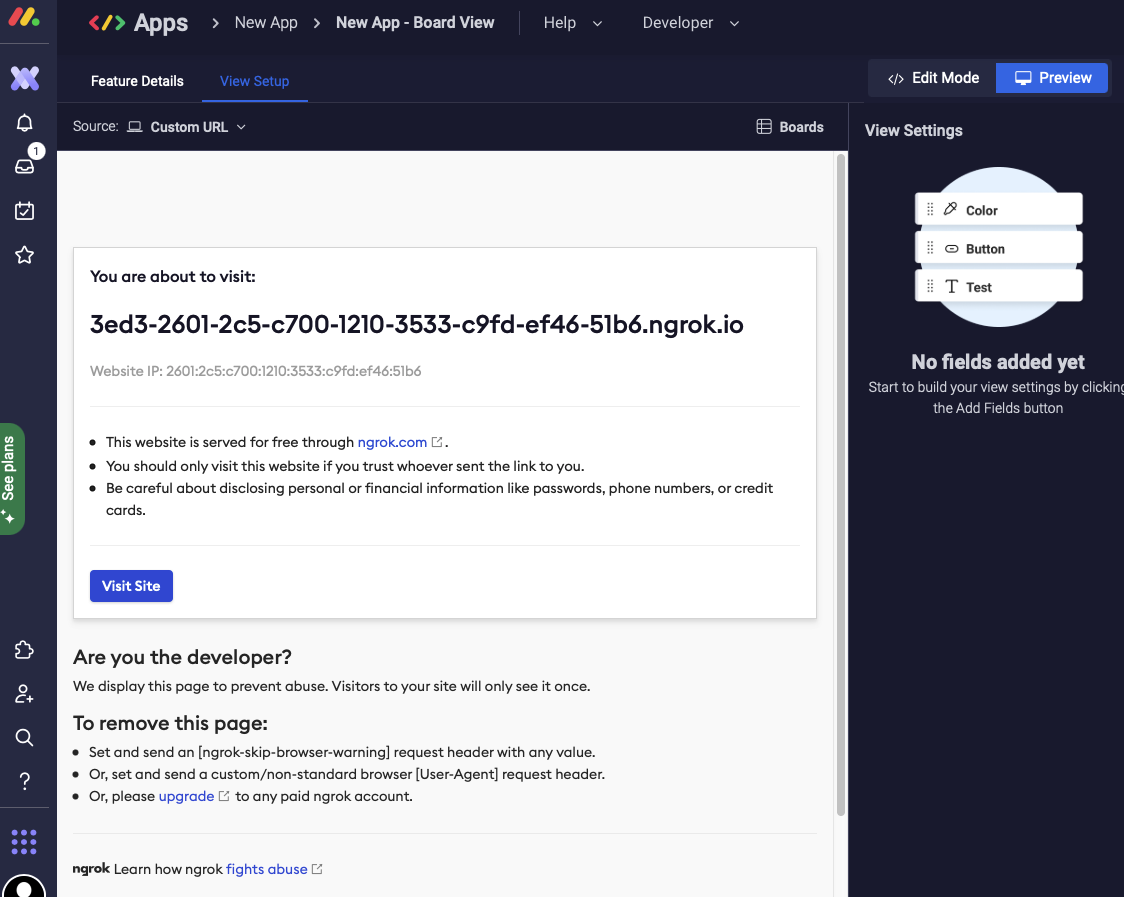This screenshot has height=897, width=1124.
Task: Click the See plans side button
Action: click(12, 479)
